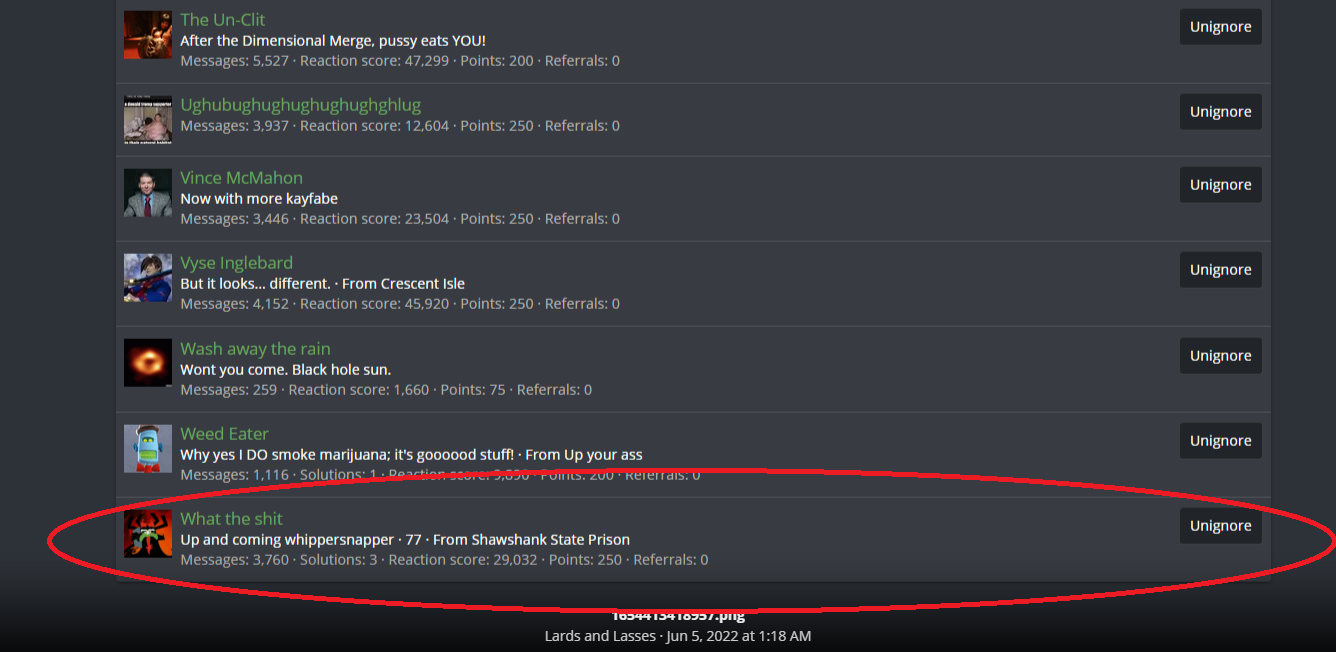Unignore Wash away the rain
Image resolution: width=1336 pixels, height=652 pixels.
pyautogui.click(x=1220, y=356)
